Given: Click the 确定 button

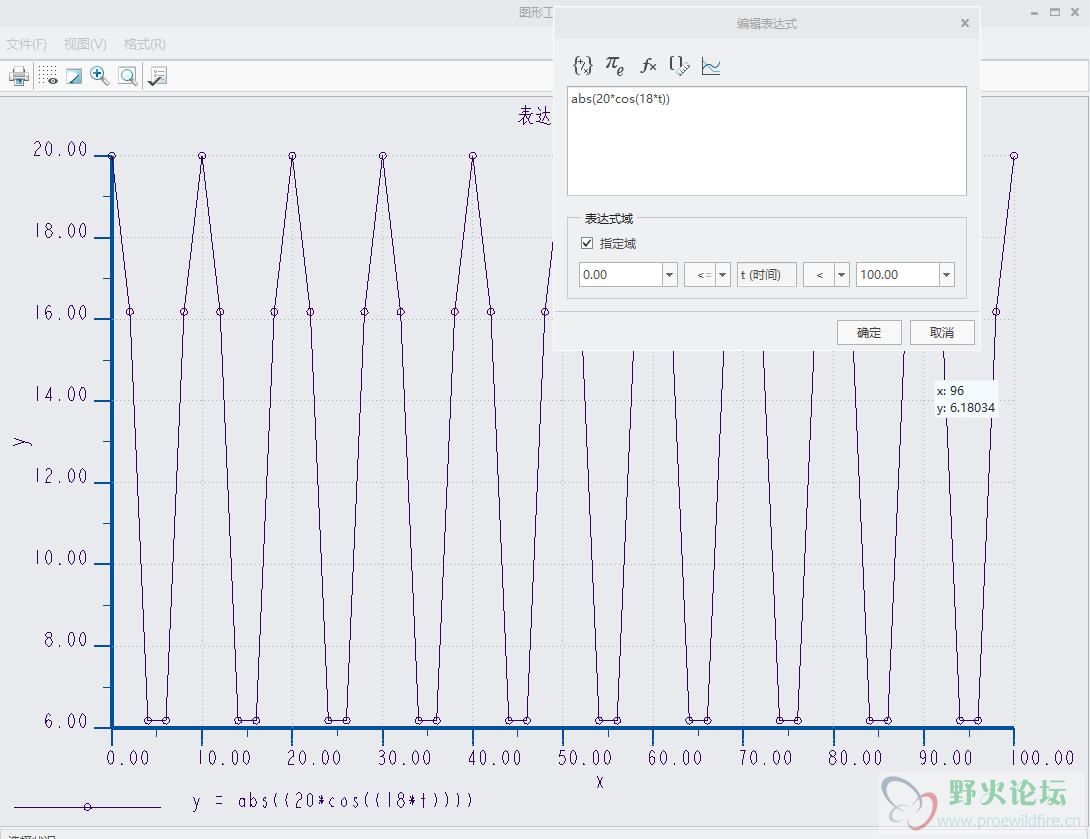Looking at the screenshot, I should [x=869, y=333].
